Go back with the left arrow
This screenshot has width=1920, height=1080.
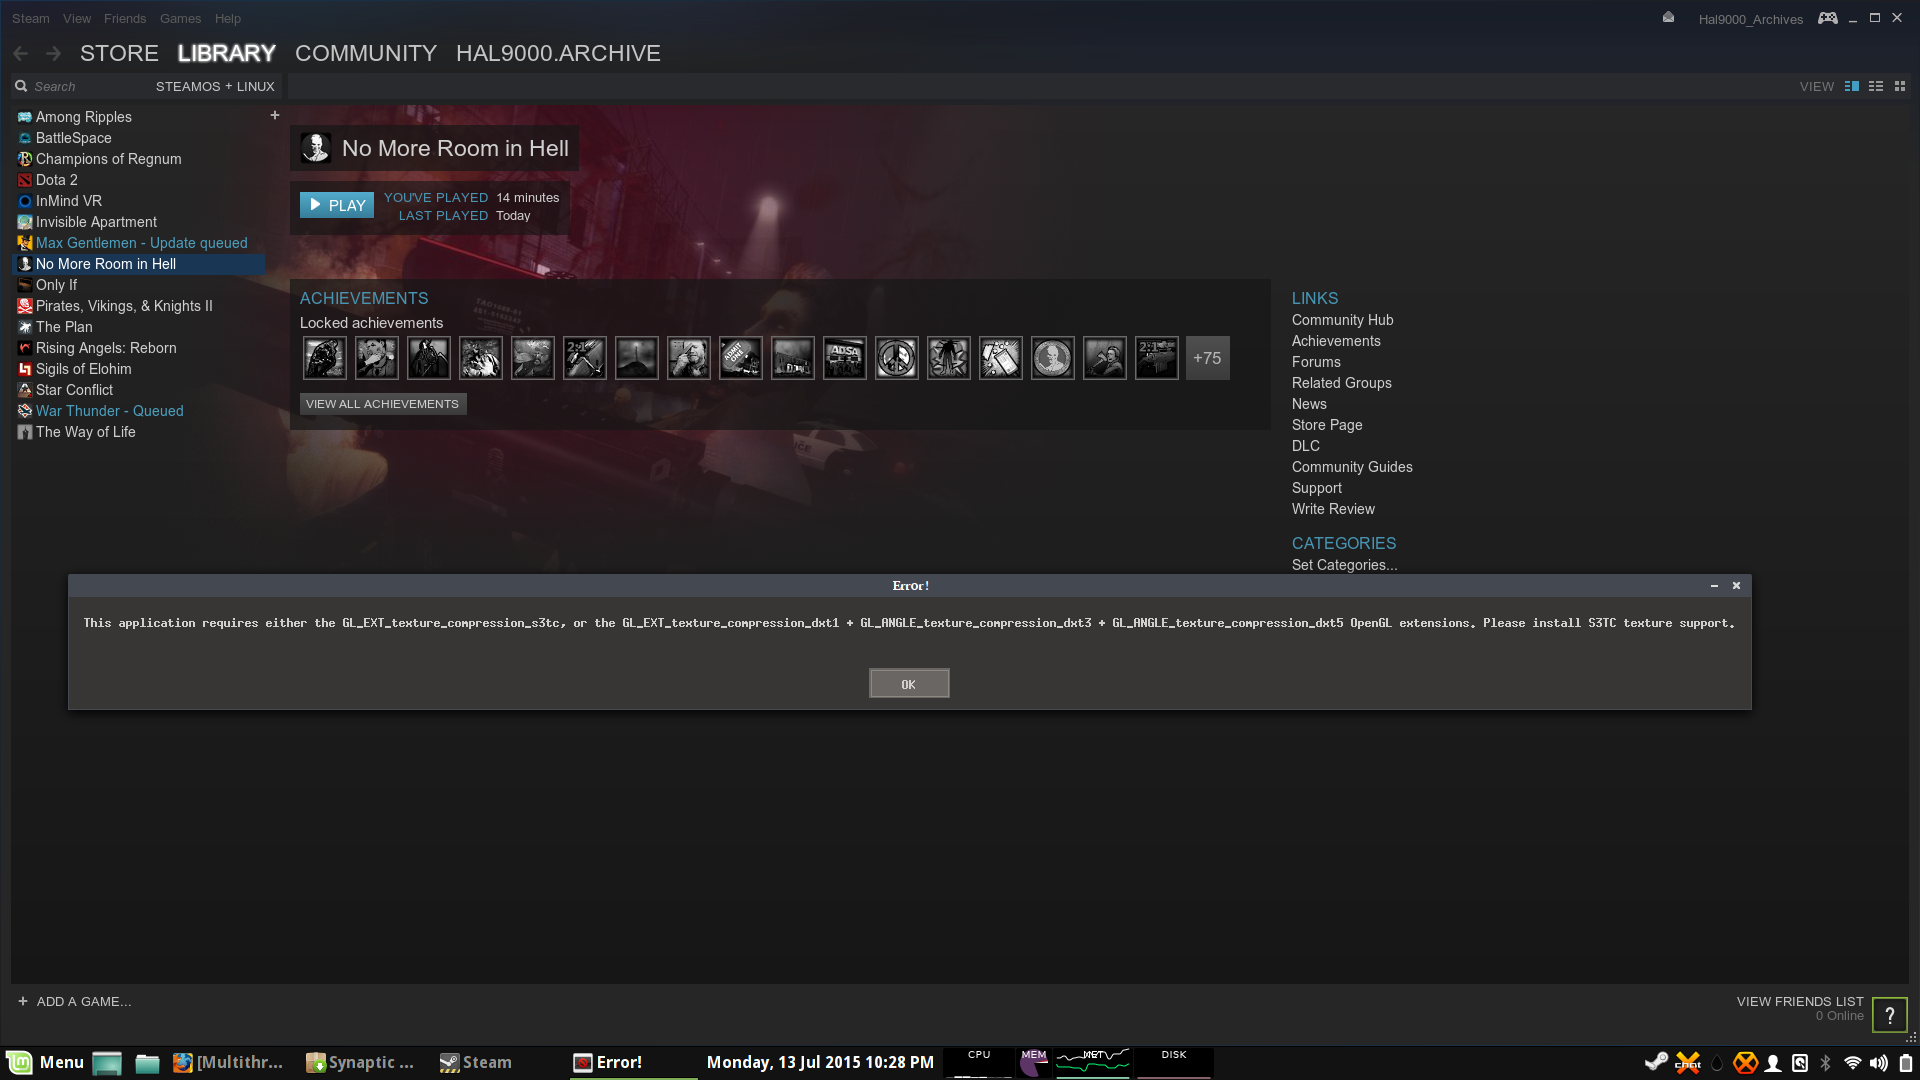tap(21, 53)
